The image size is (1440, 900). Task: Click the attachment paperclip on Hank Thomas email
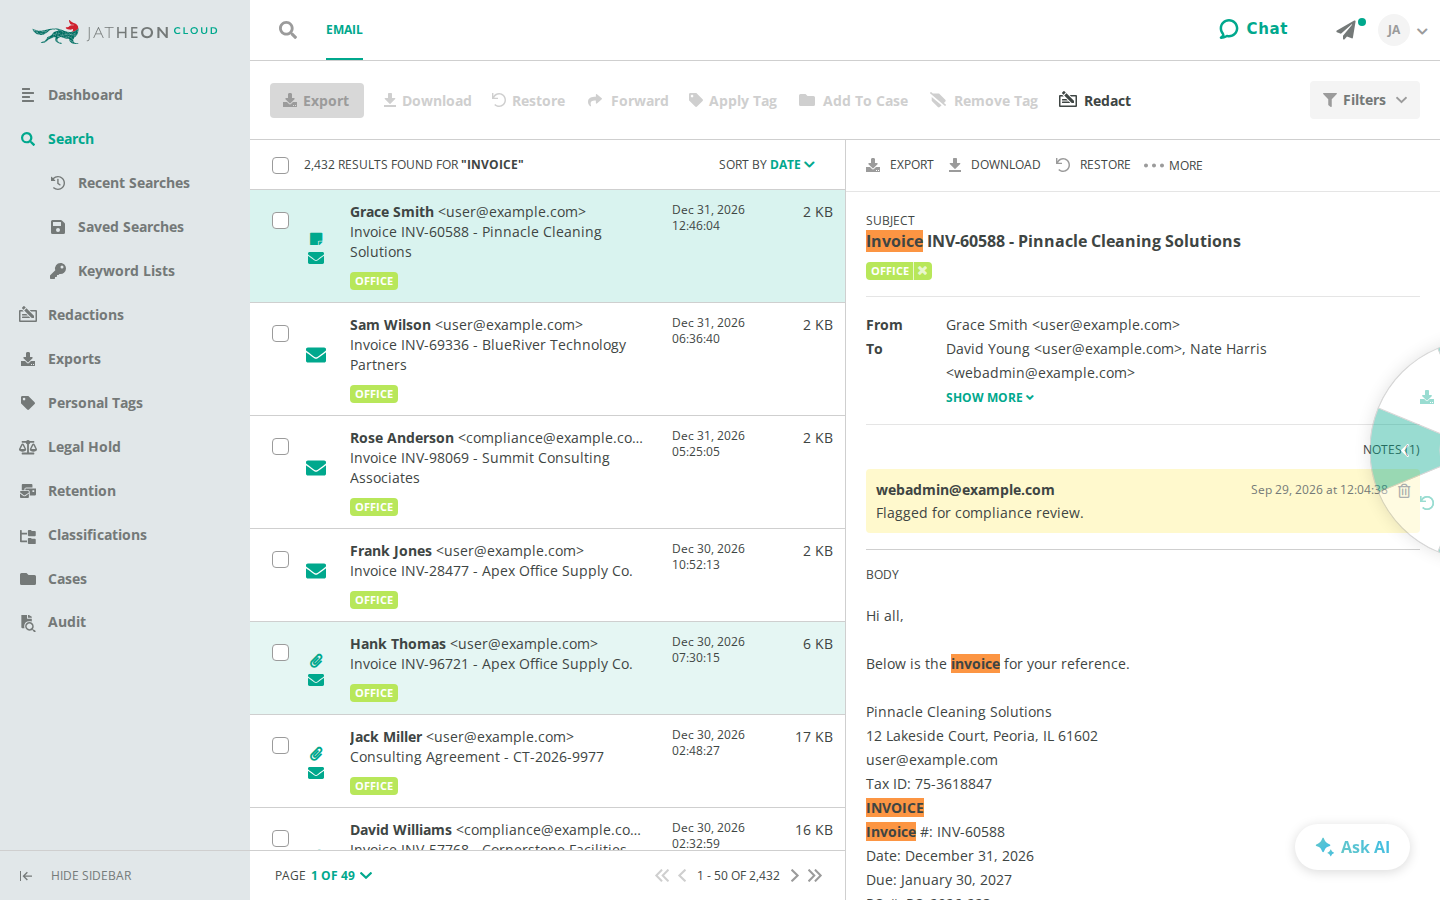pos(316,660)
